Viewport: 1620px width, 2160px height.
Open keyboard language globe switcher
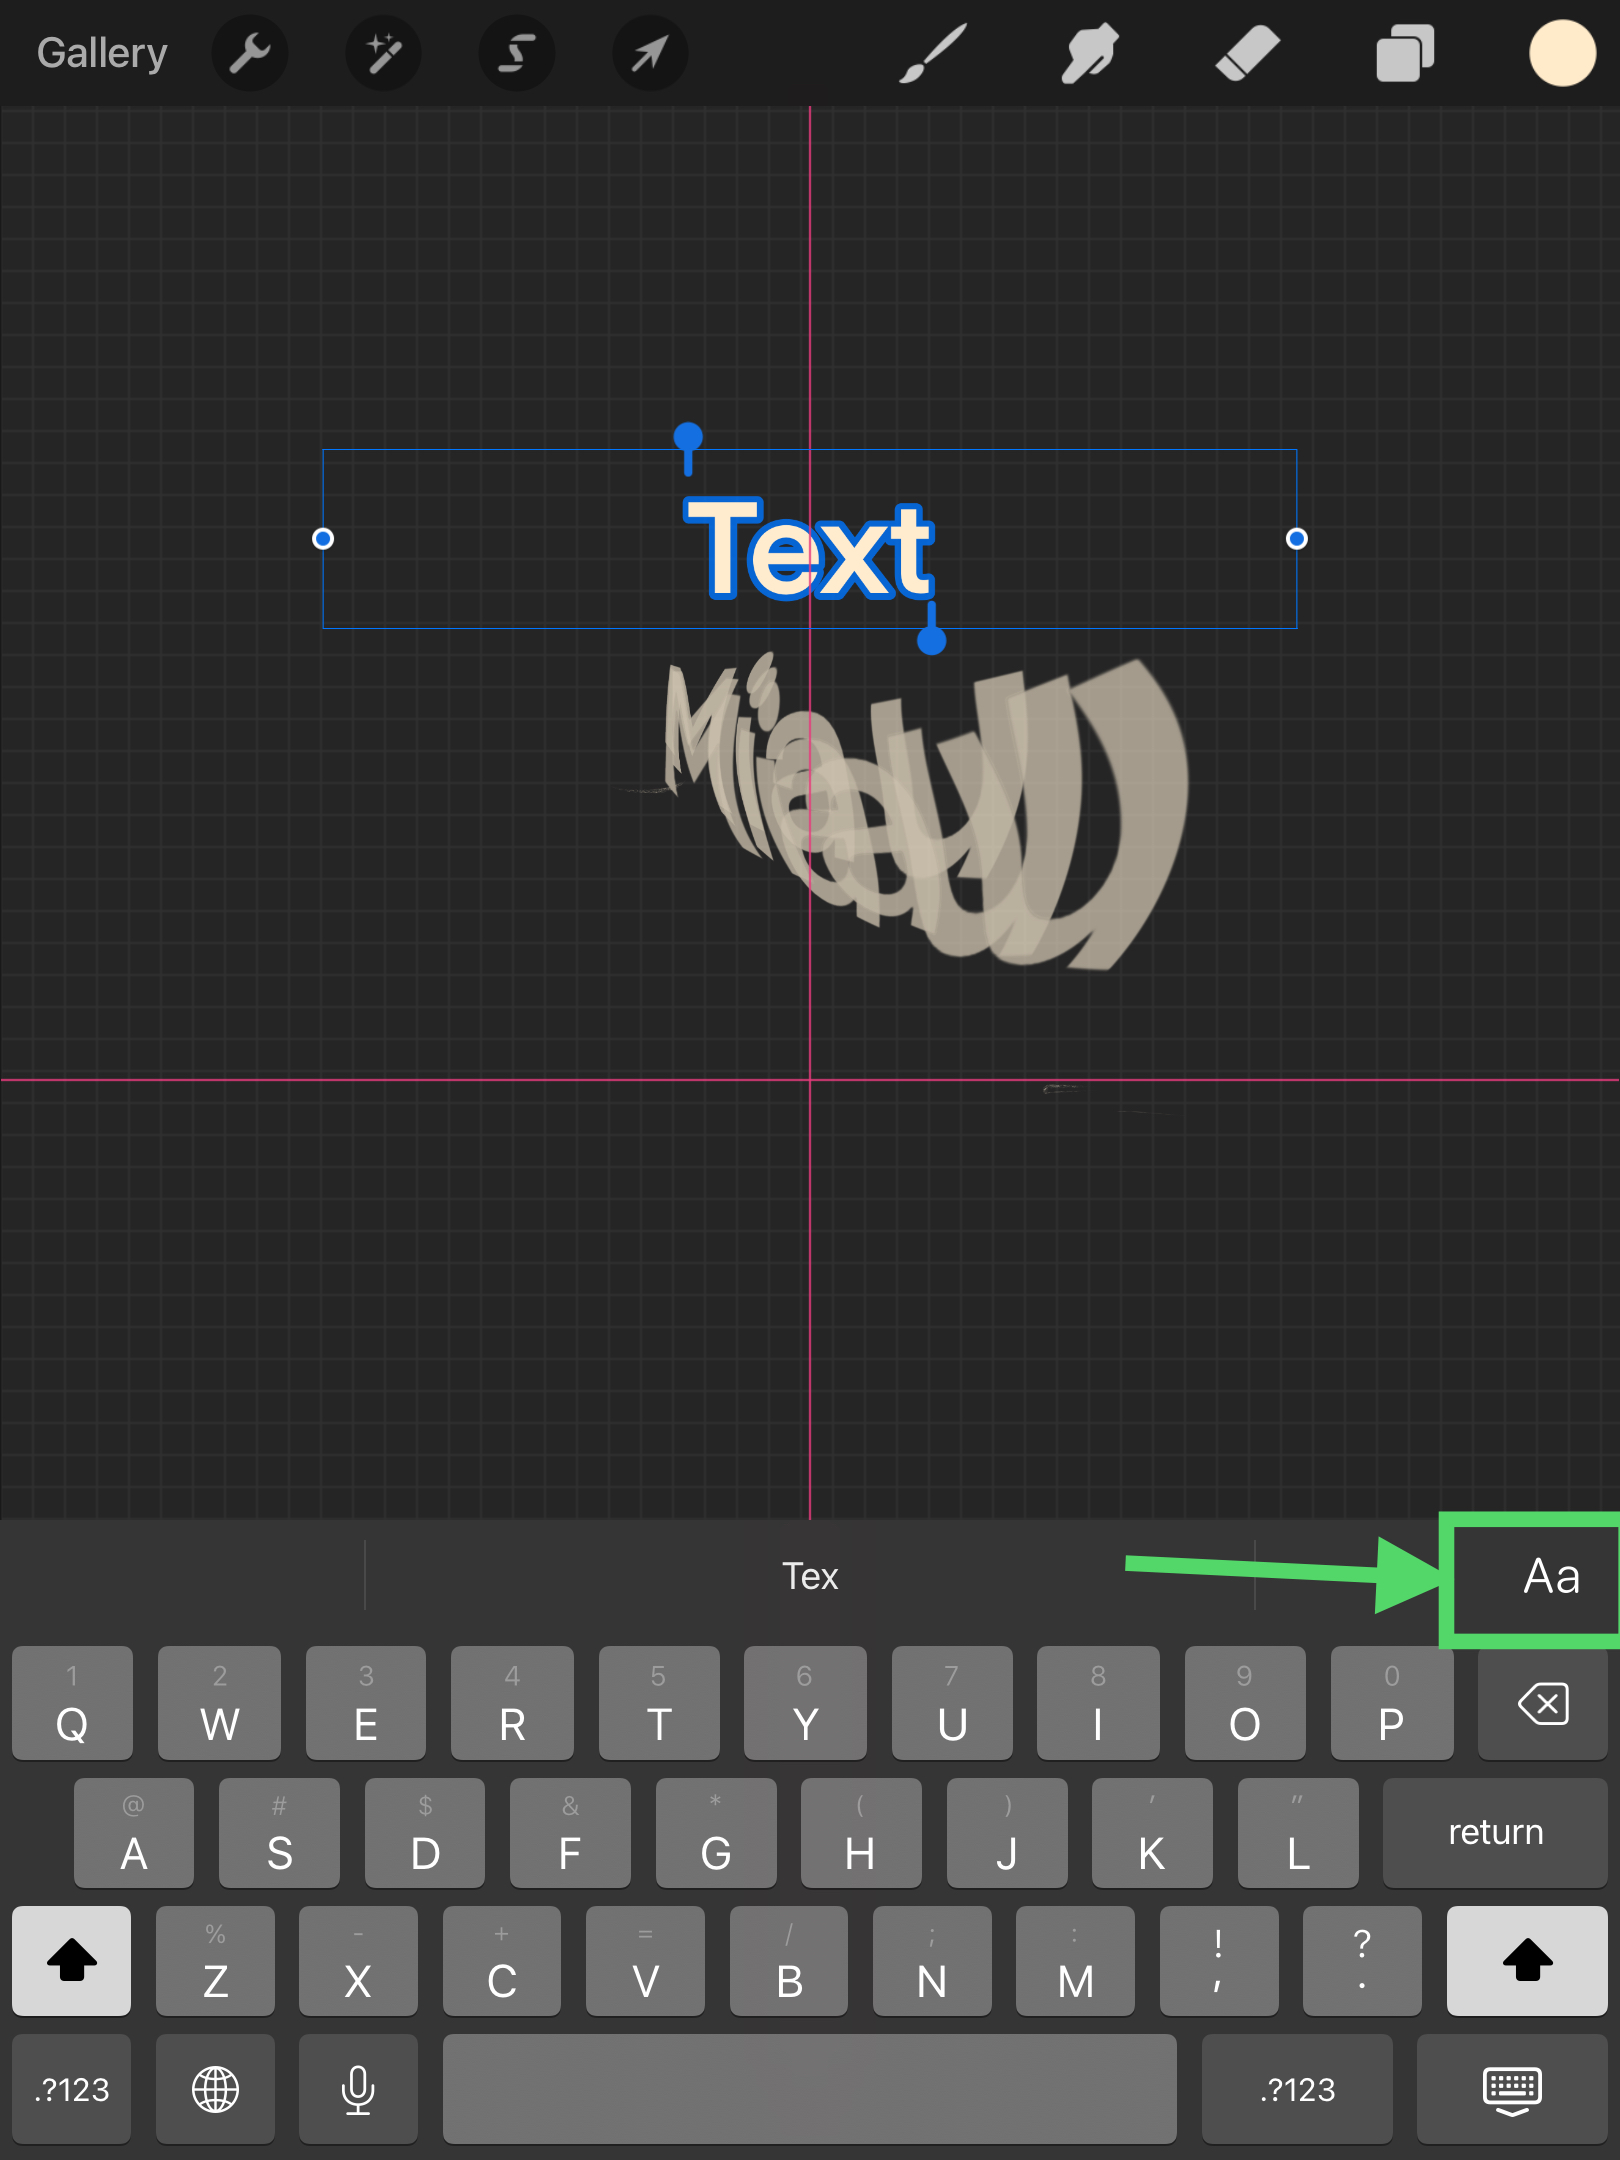(x=215, y=2089)
